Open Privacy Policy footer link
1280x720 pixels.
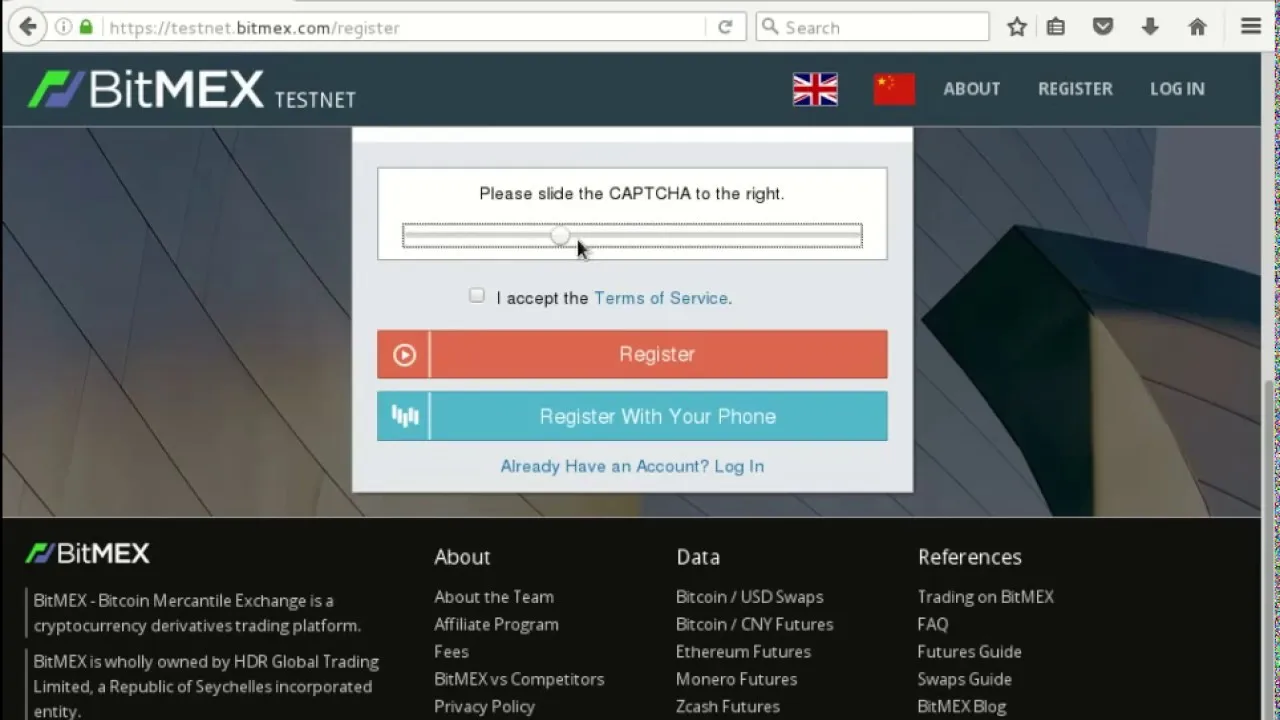pyautogui.click(x=484, y=706)
